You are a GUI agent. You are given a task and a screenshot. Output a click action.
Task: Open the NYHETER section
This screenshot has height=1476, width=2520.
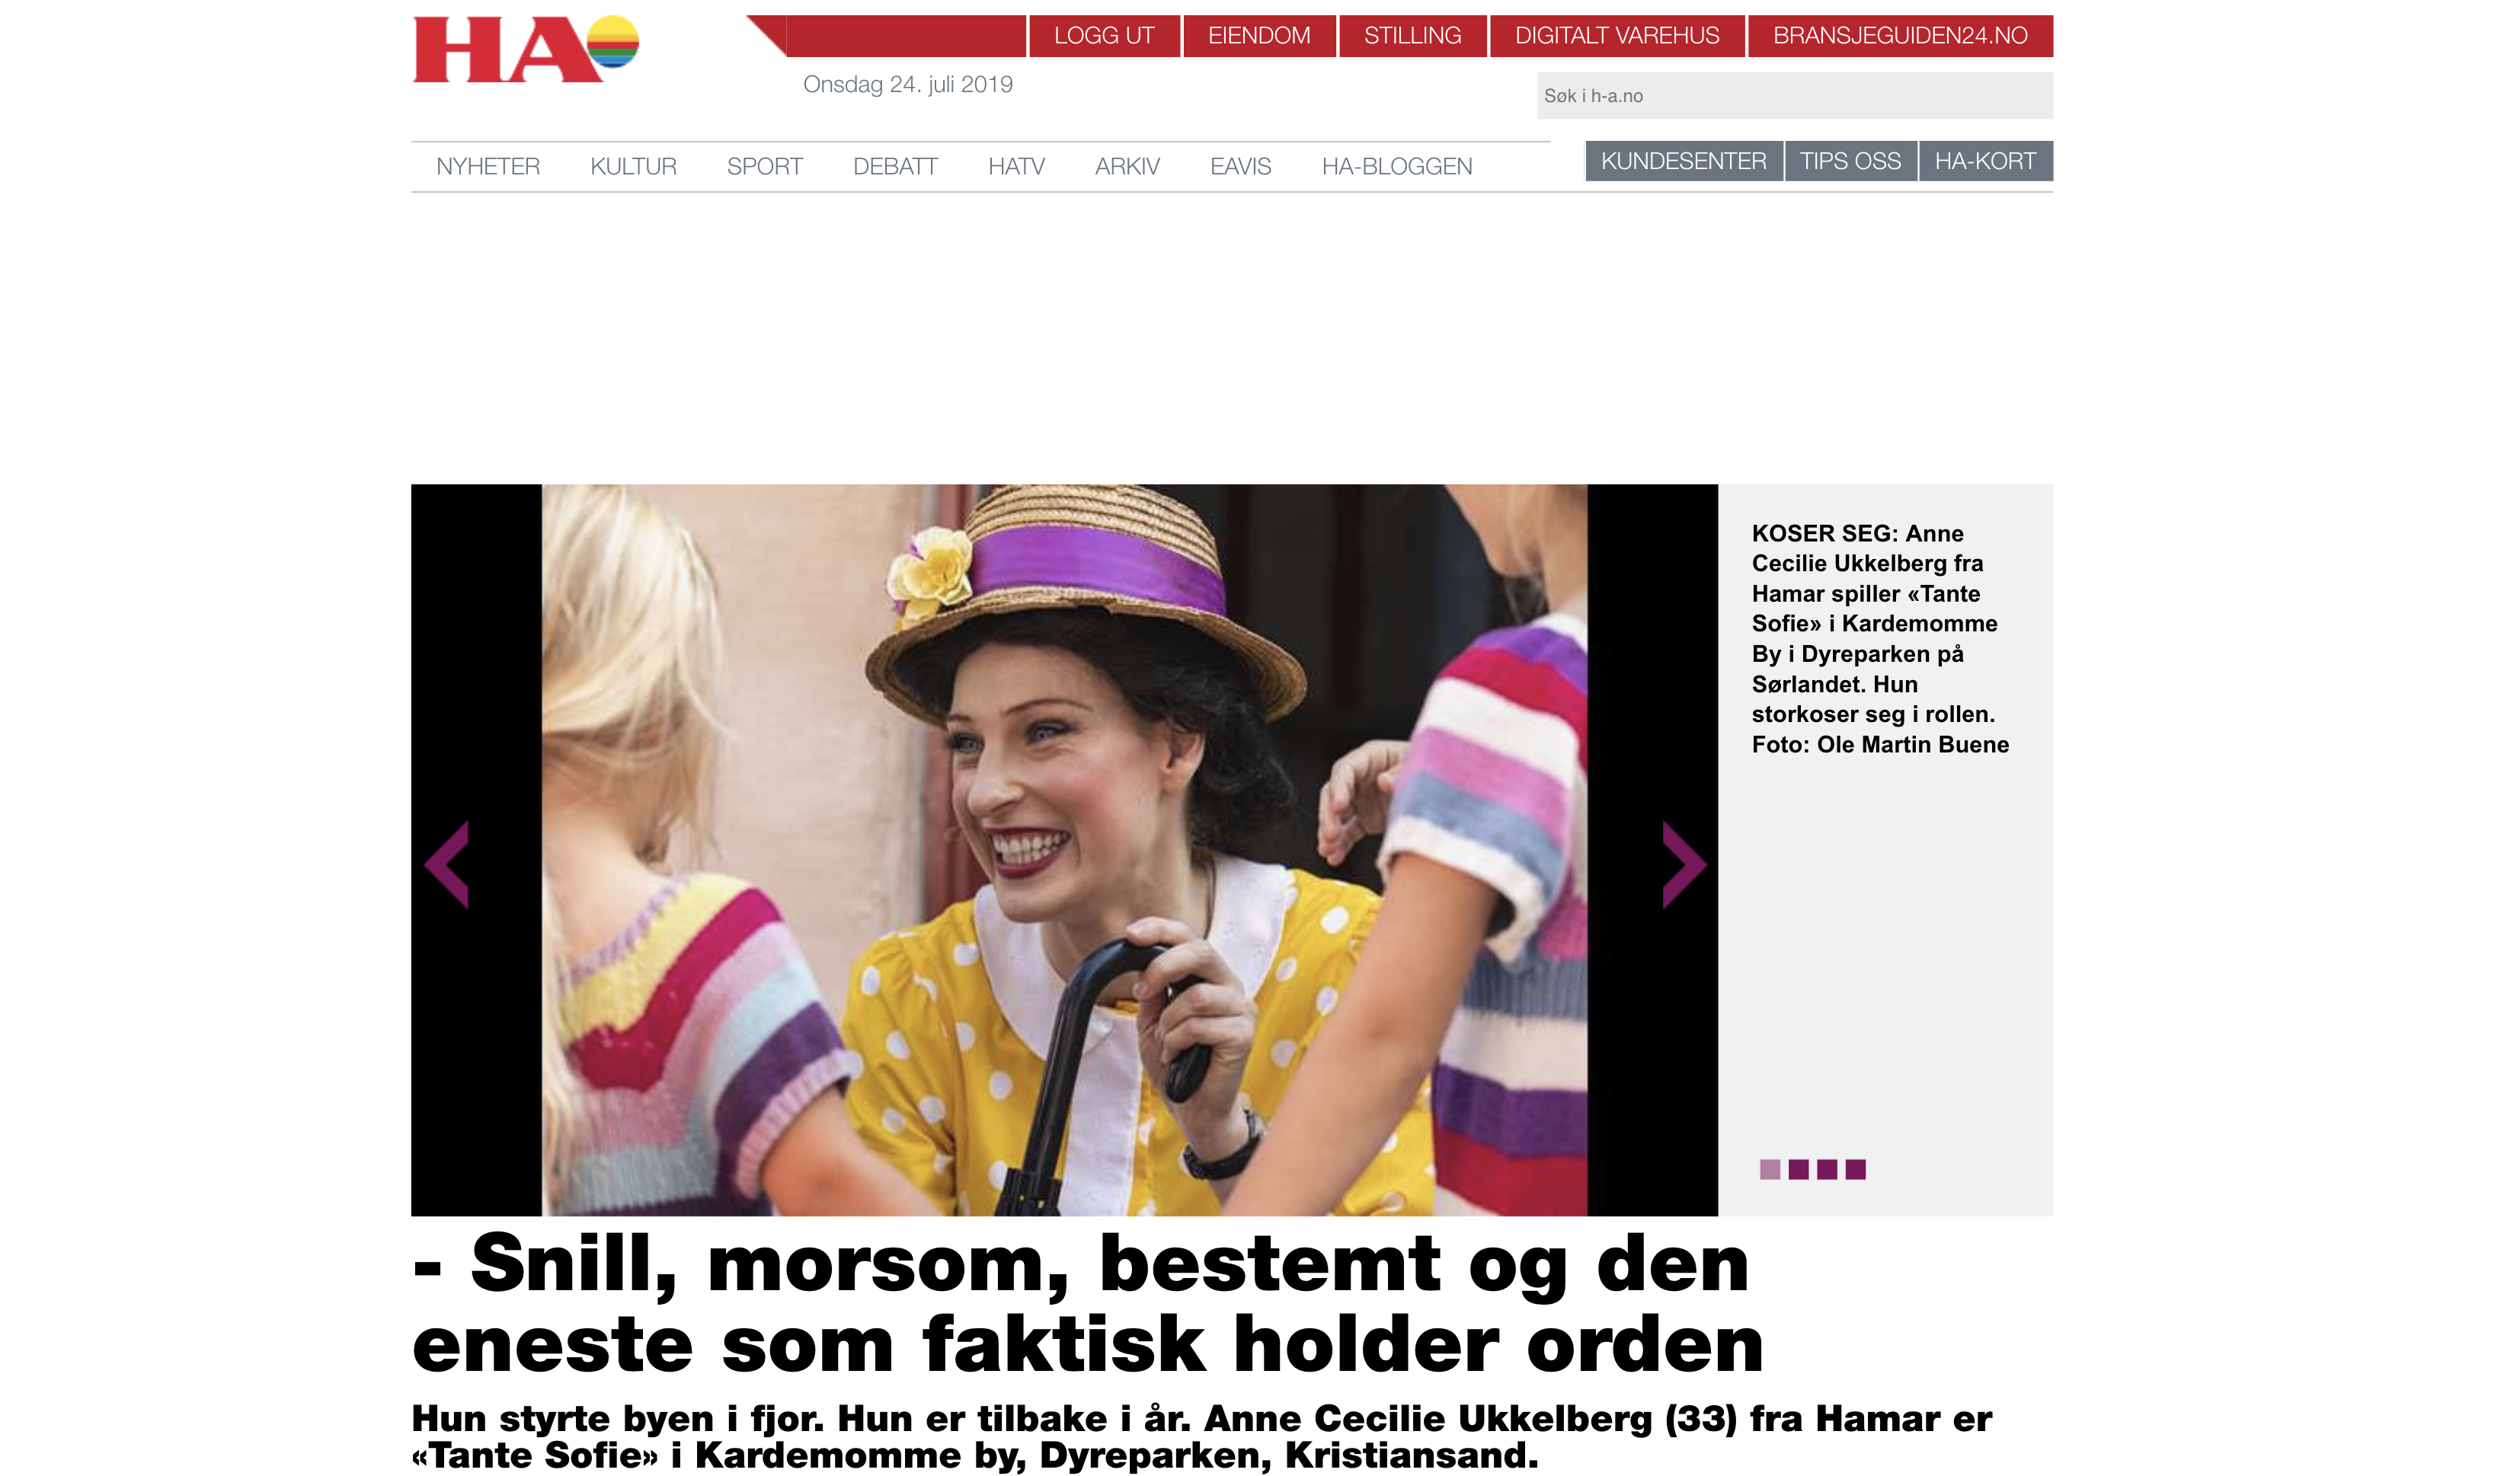[x=488, y=166]
